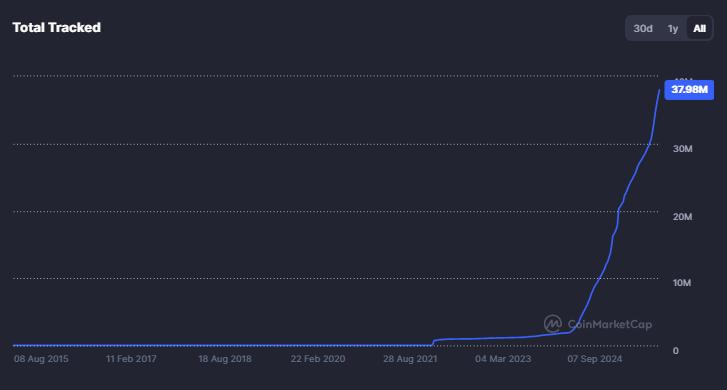Click the 28 Aug 2021 date label
727x390 pixels.
click(410, 359)
